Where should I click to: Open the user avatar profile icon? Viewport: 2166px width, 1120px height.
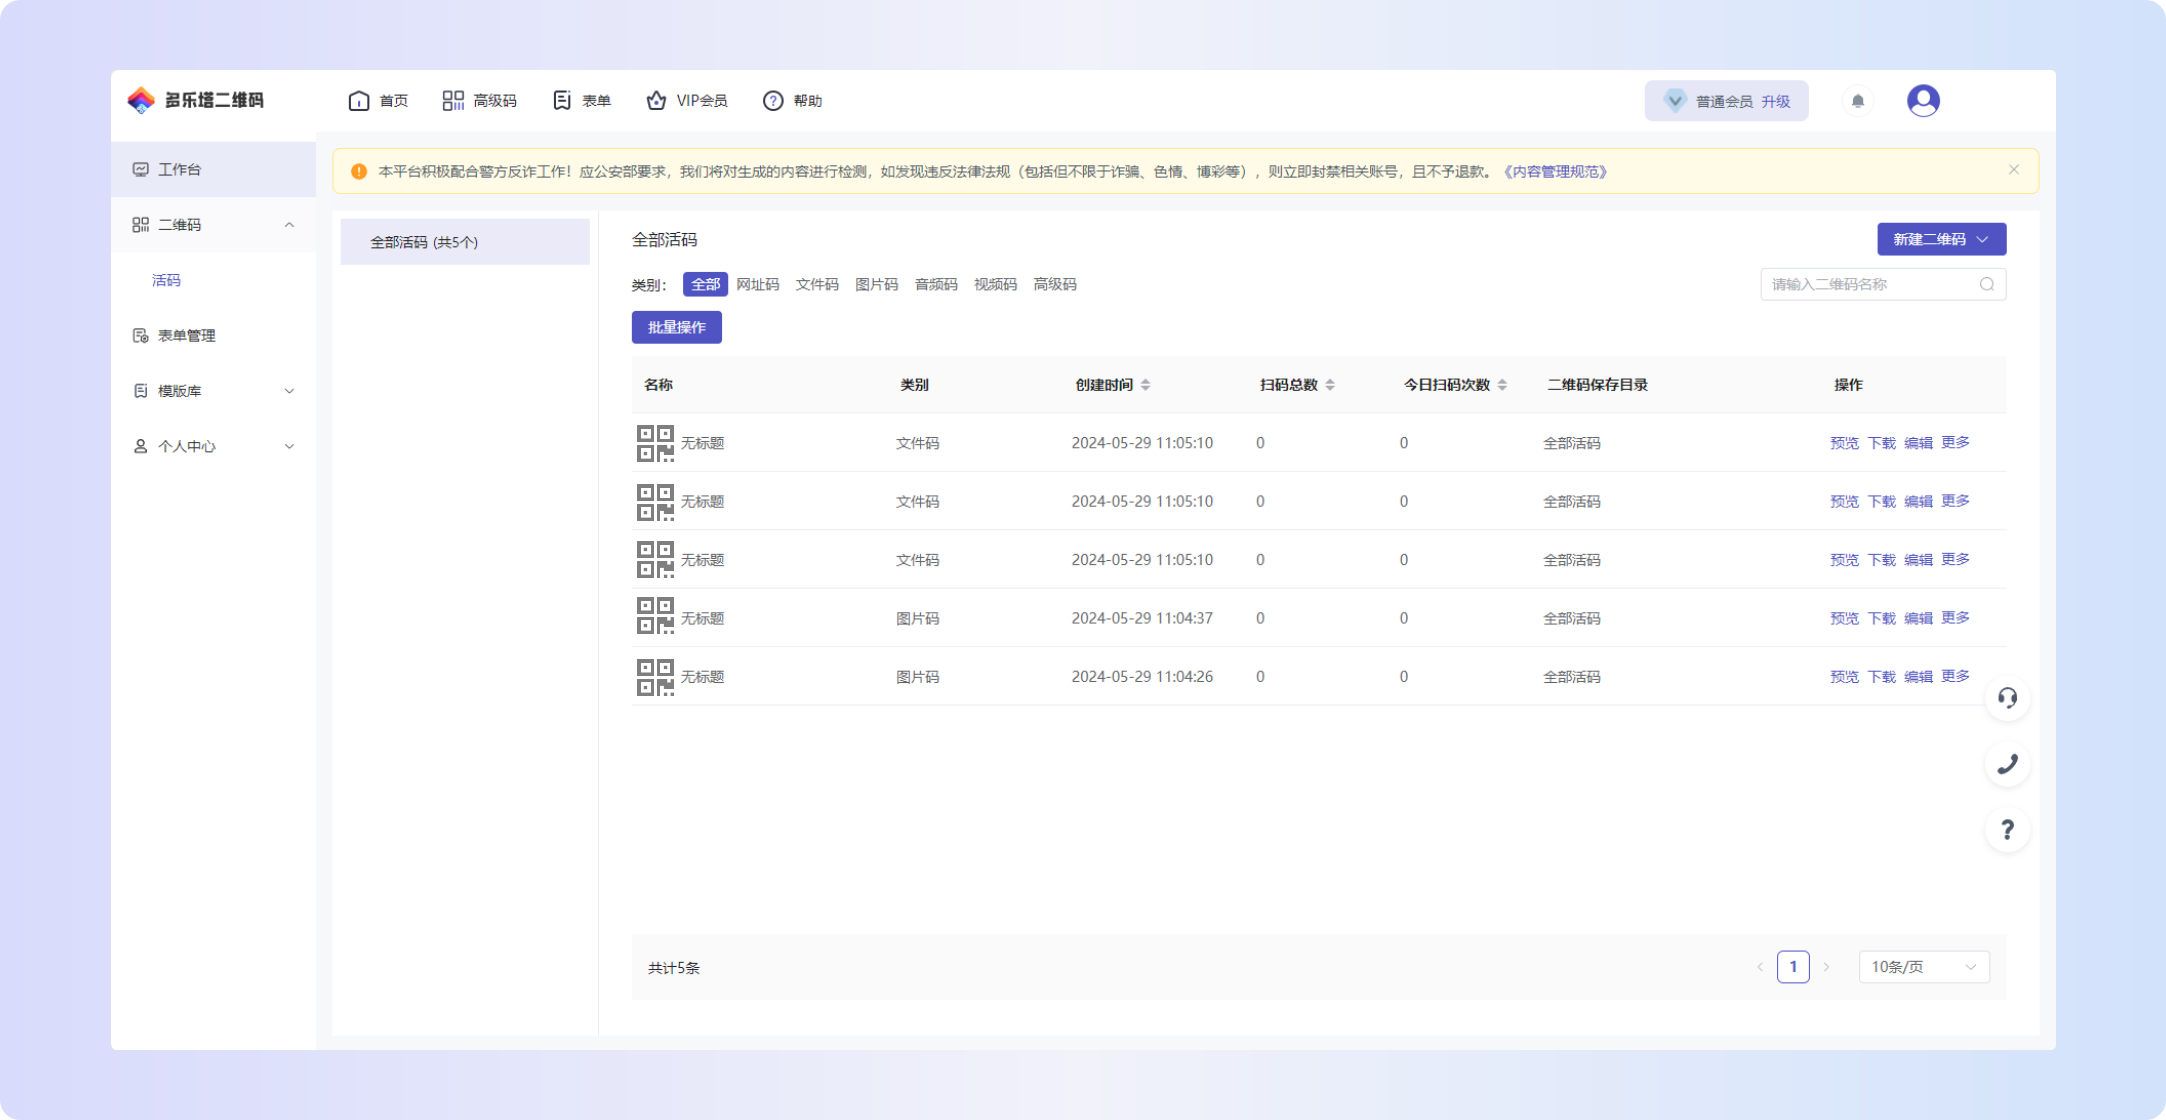[x=1922, y=101]
